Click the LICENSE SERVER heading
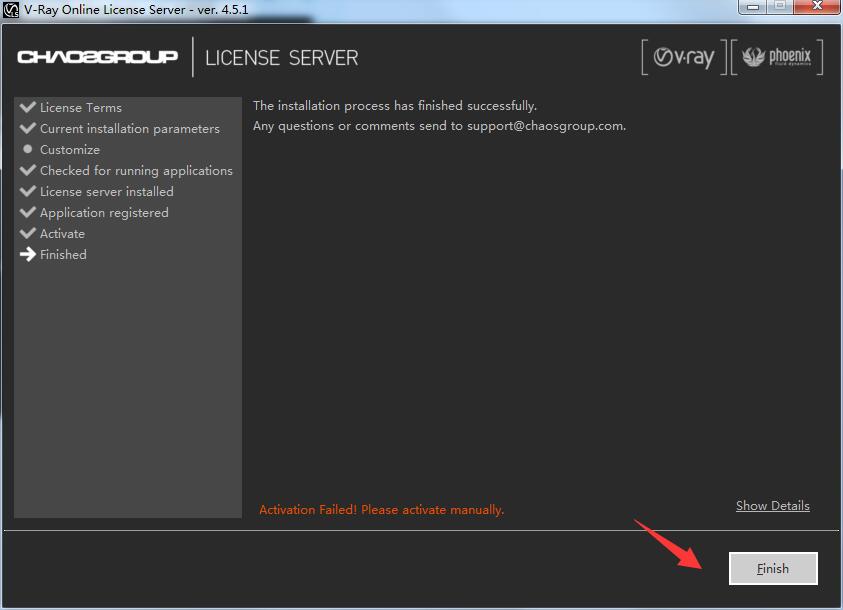 pyautogui.click(x=282, y=58)
